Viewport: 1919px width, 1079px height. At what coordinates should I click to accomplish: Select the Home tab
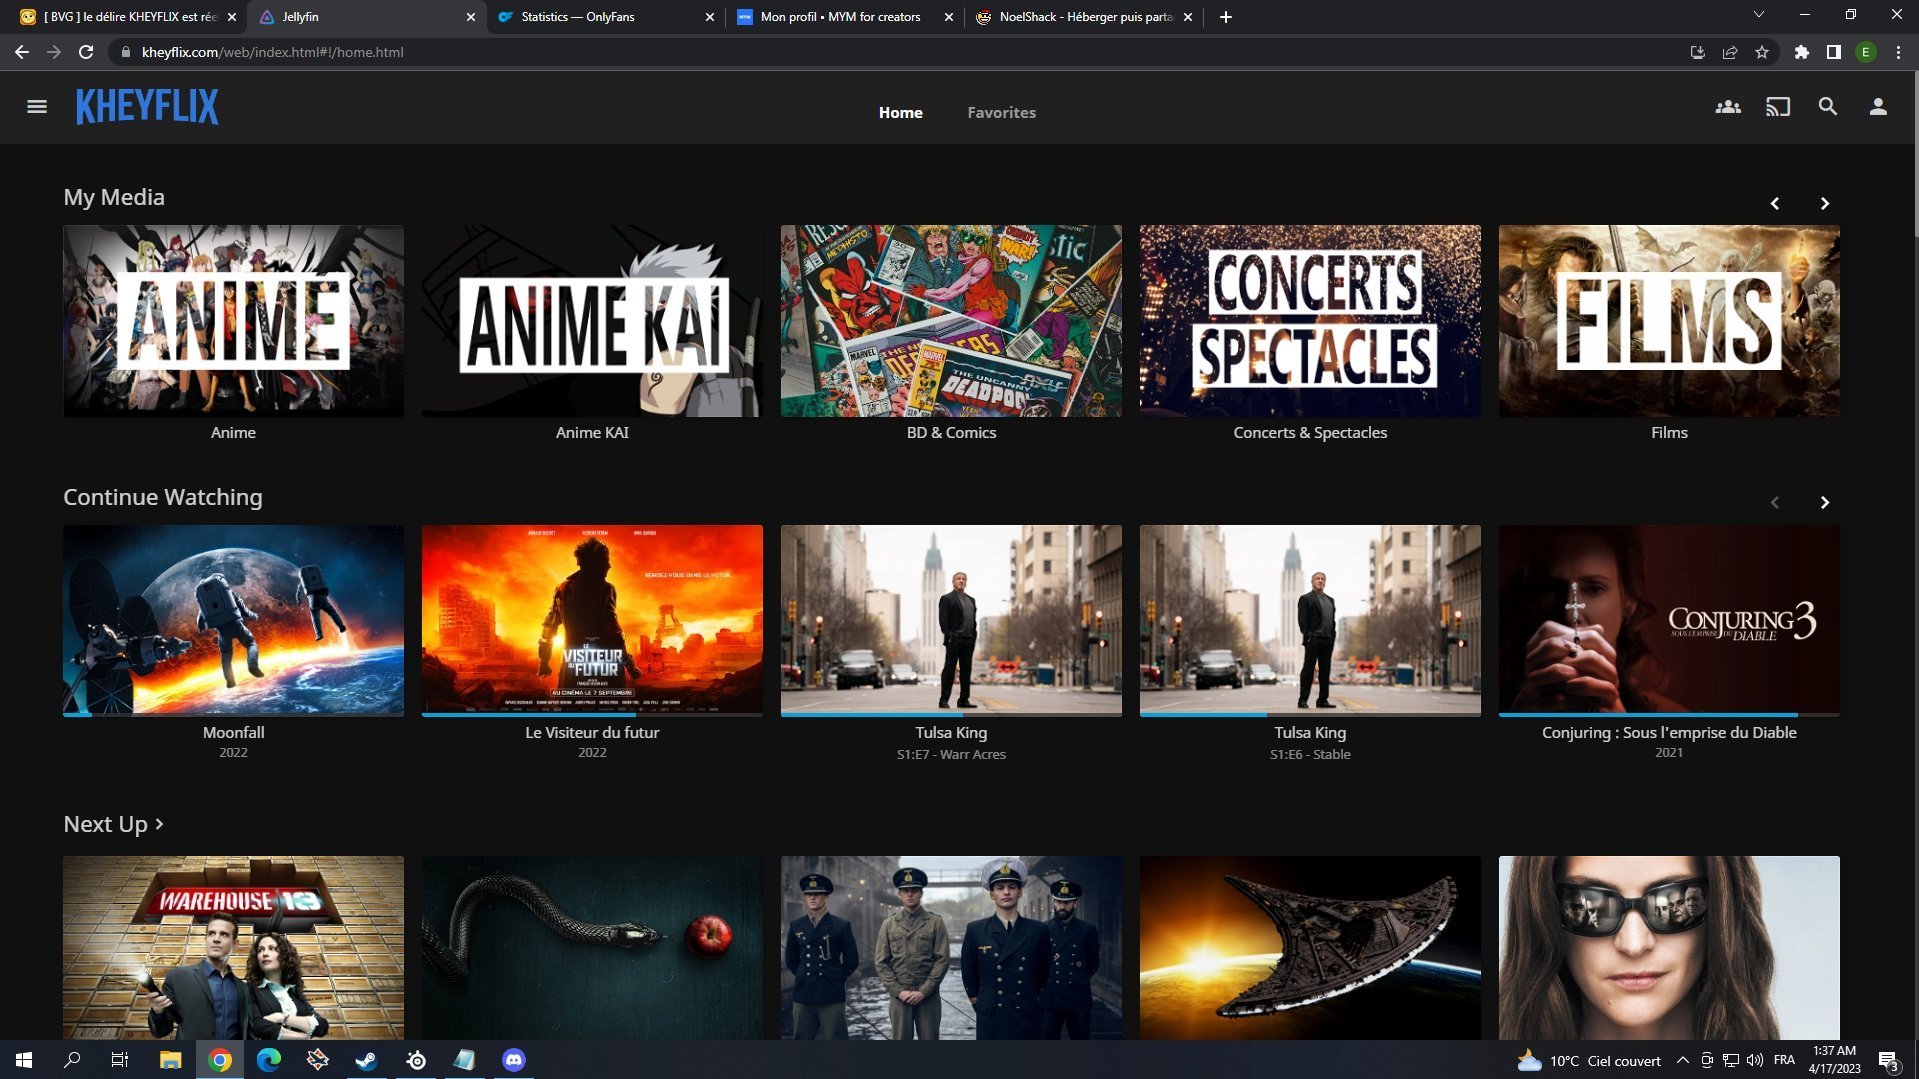pyautogui.click(x=900, y=112)
